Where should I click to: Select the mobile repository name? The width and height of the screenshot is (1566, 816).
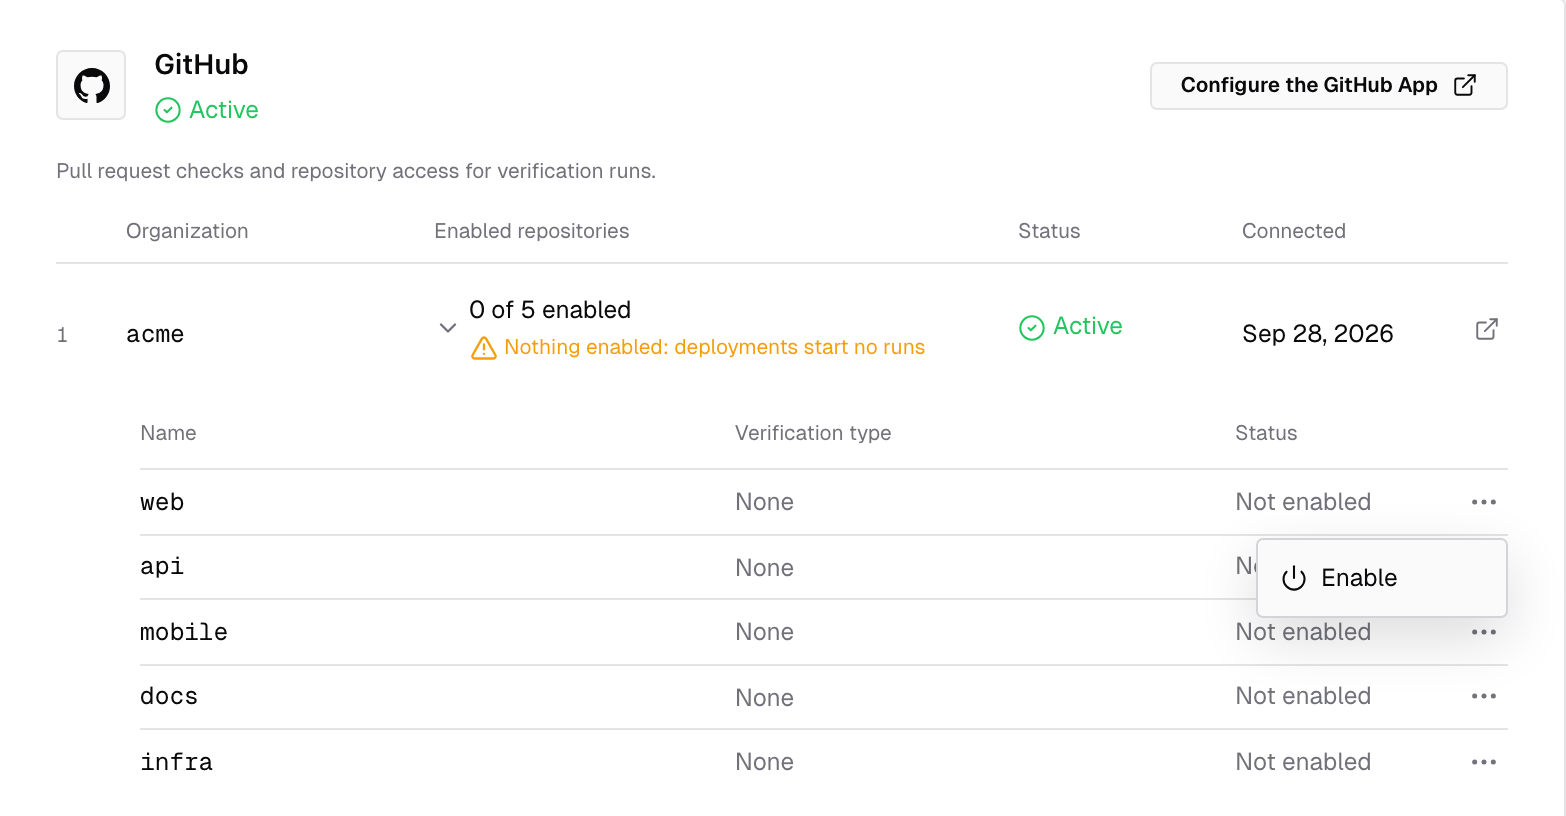(184, 632)
